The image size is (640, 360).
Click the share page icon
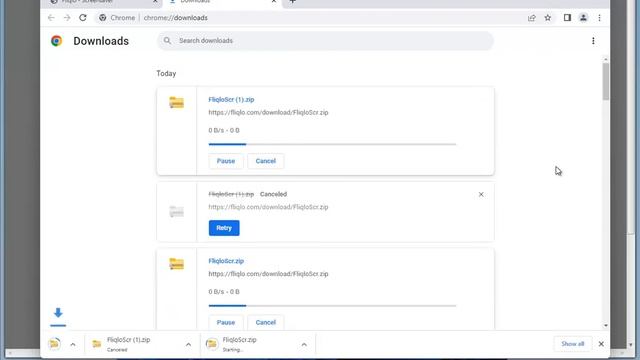(531, 18)
